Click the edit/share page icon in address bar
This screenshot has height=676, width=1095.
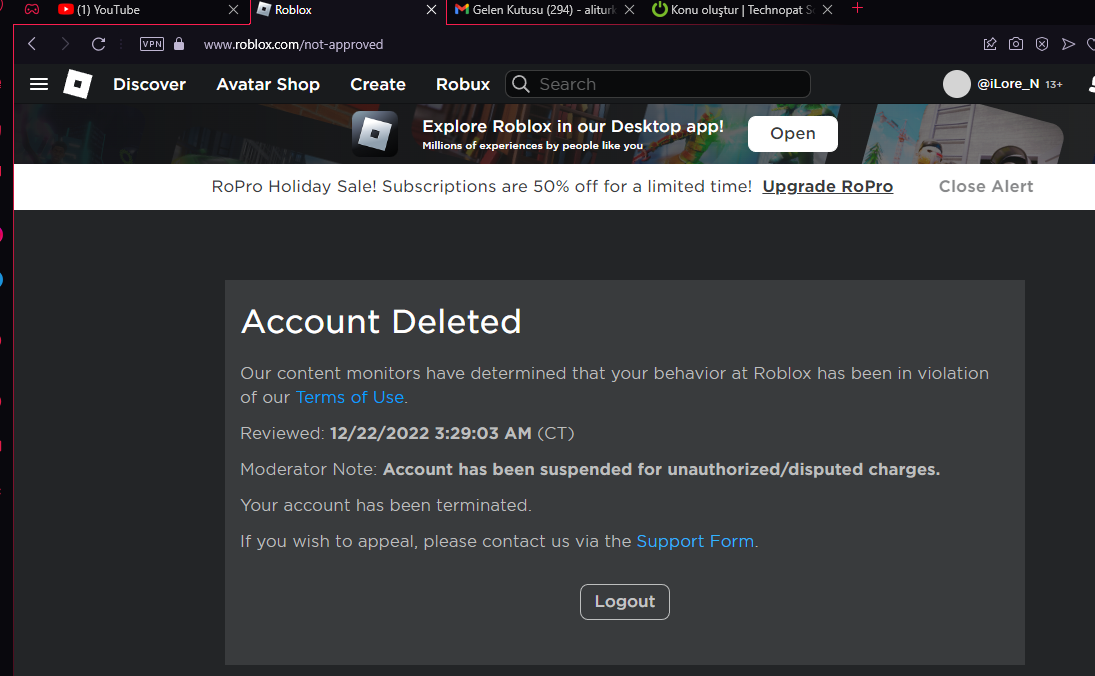point(990,44)
